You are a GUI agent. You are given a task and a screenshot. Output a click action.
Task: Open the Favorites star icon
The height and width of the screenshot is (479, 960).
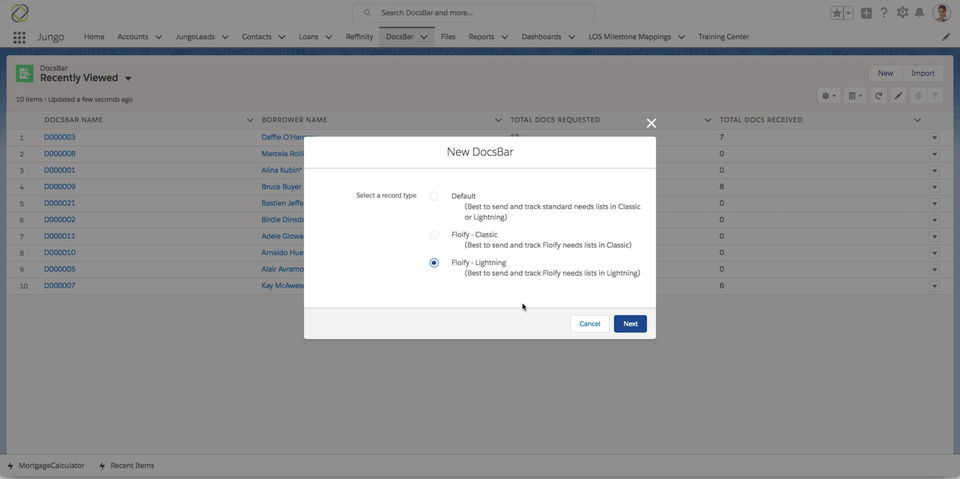click(x=836, y=13)
